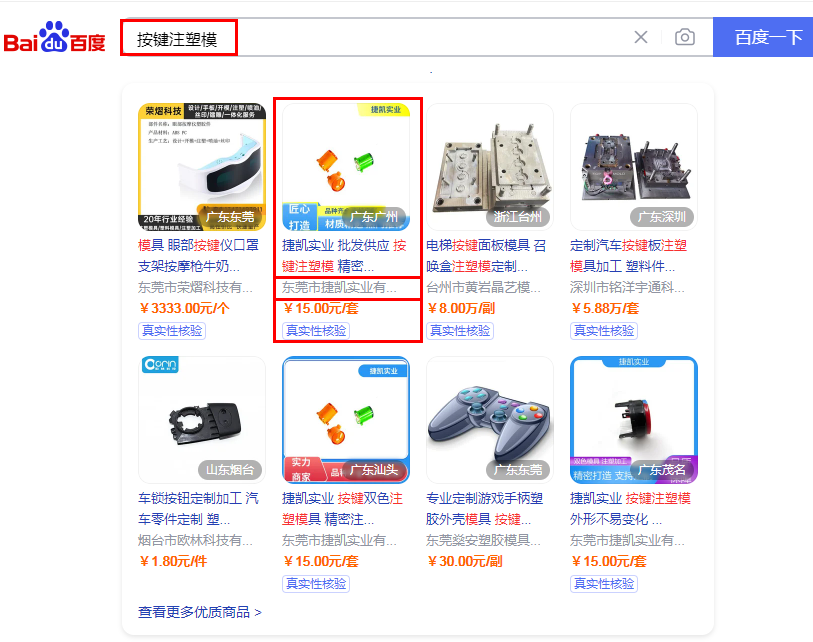This screenshot has height=642, width=813.
Task: Open the glasses product thumbnail from 荣熠科技
Action: click(x=202, y=167)
